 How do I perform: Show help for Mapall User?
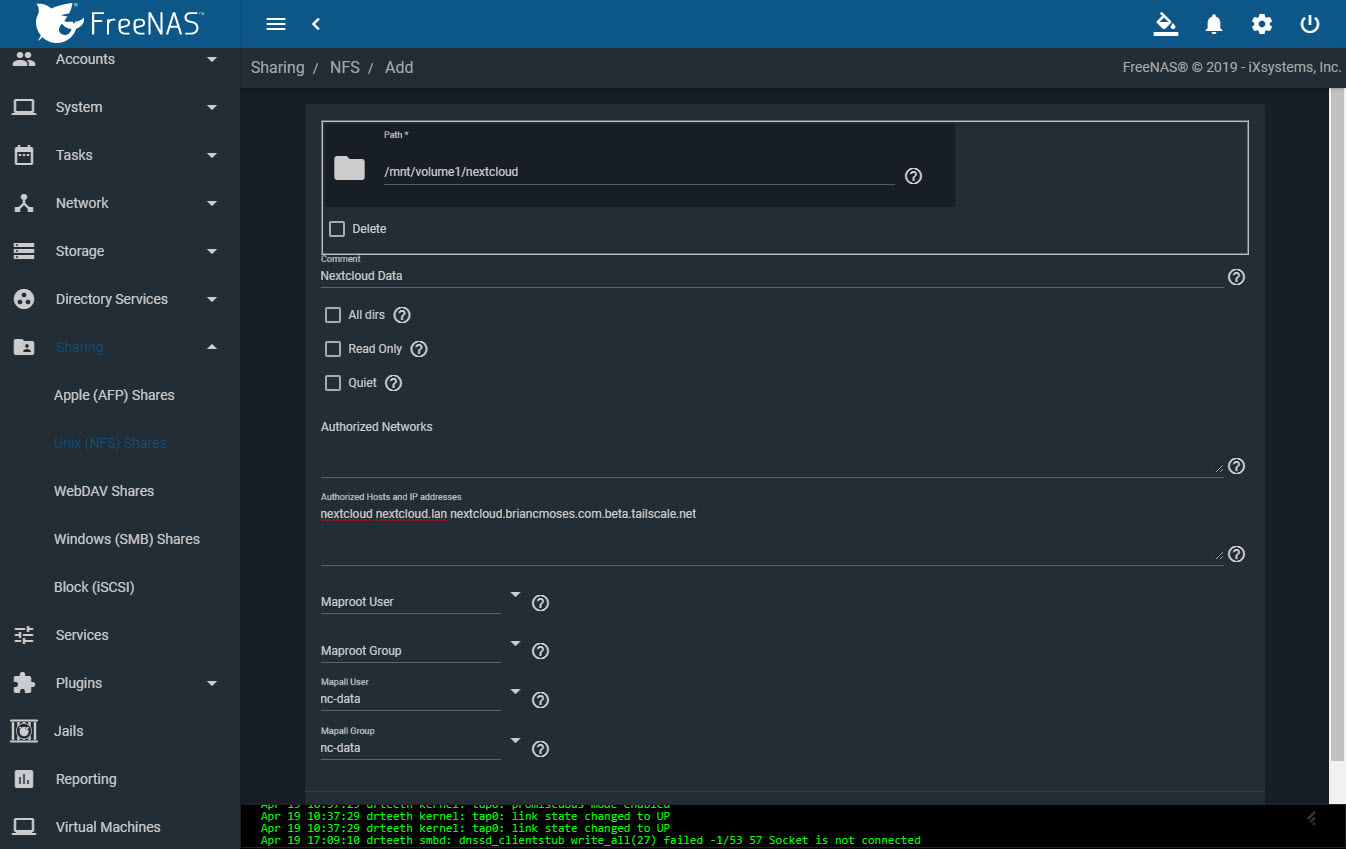[541, 700]
